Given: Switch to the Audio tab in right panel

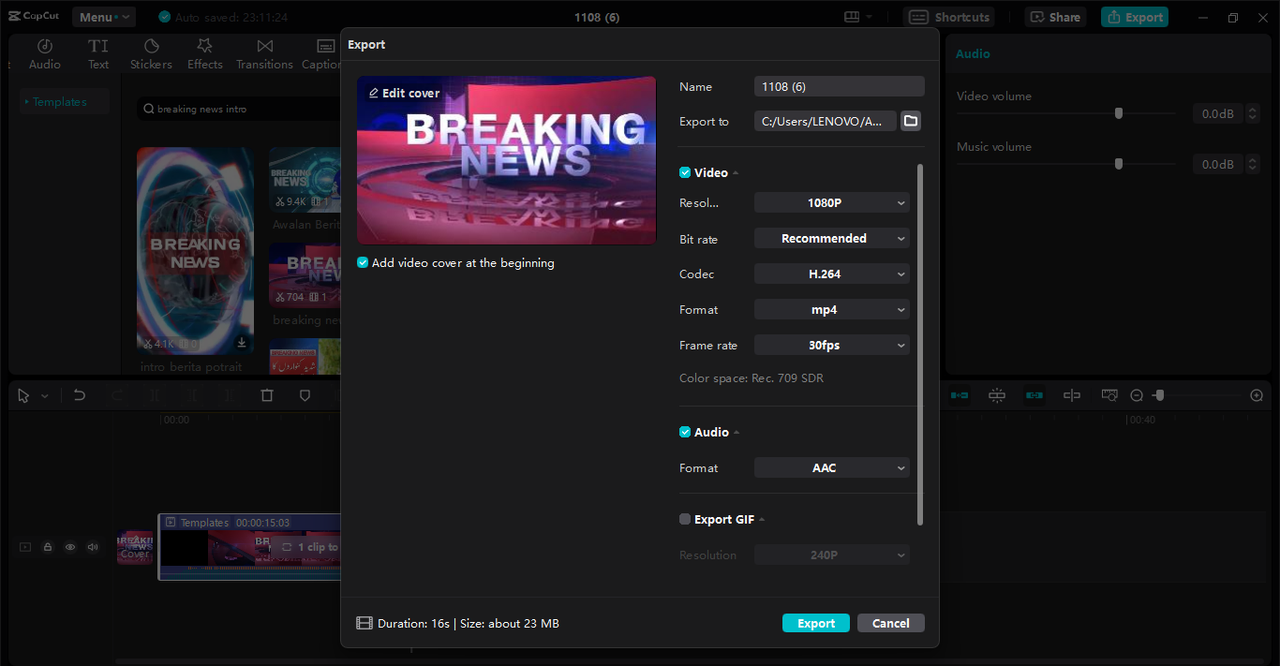Looking at the screenshot, I should pos(973,54).
